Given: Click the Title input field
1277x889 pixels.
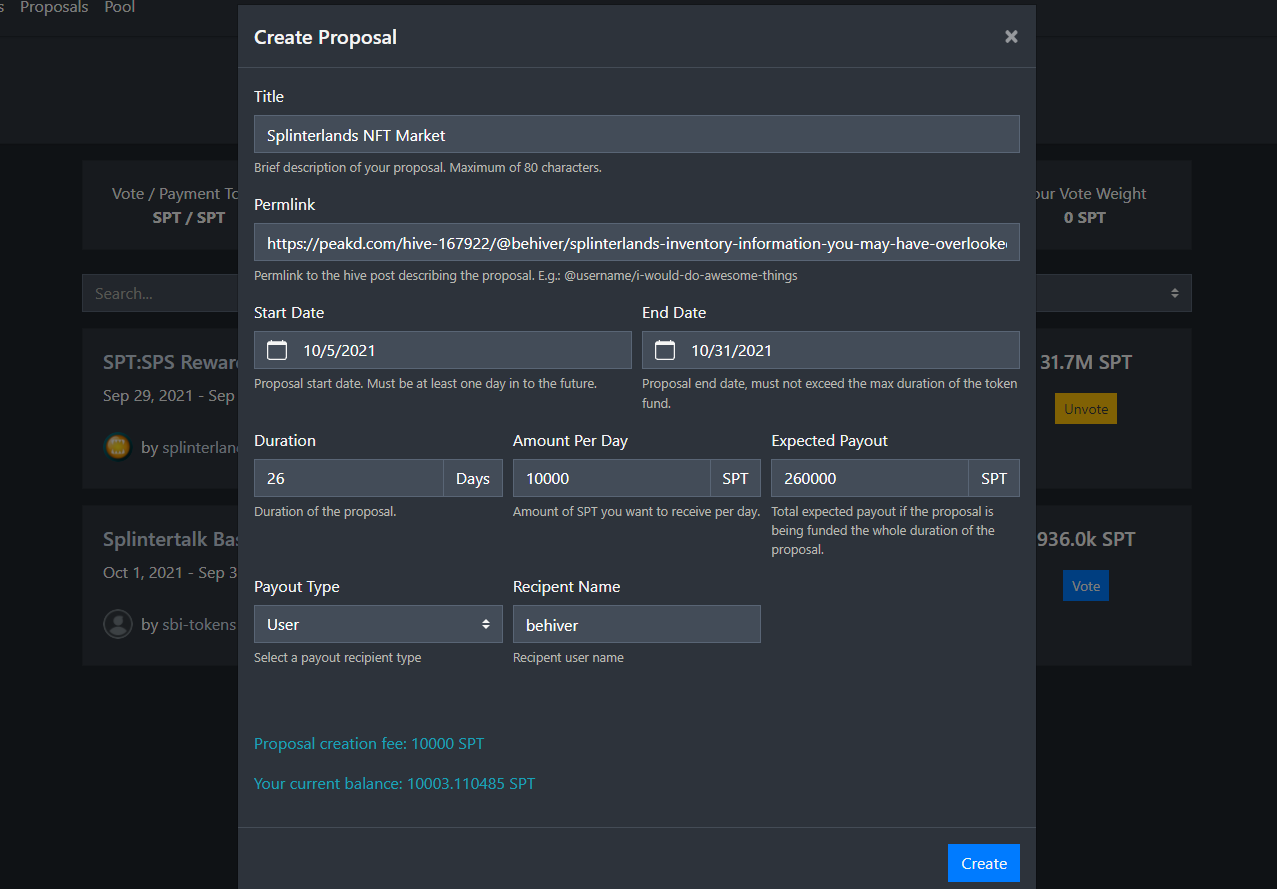Looking at the screenshot, I should 637,134.
